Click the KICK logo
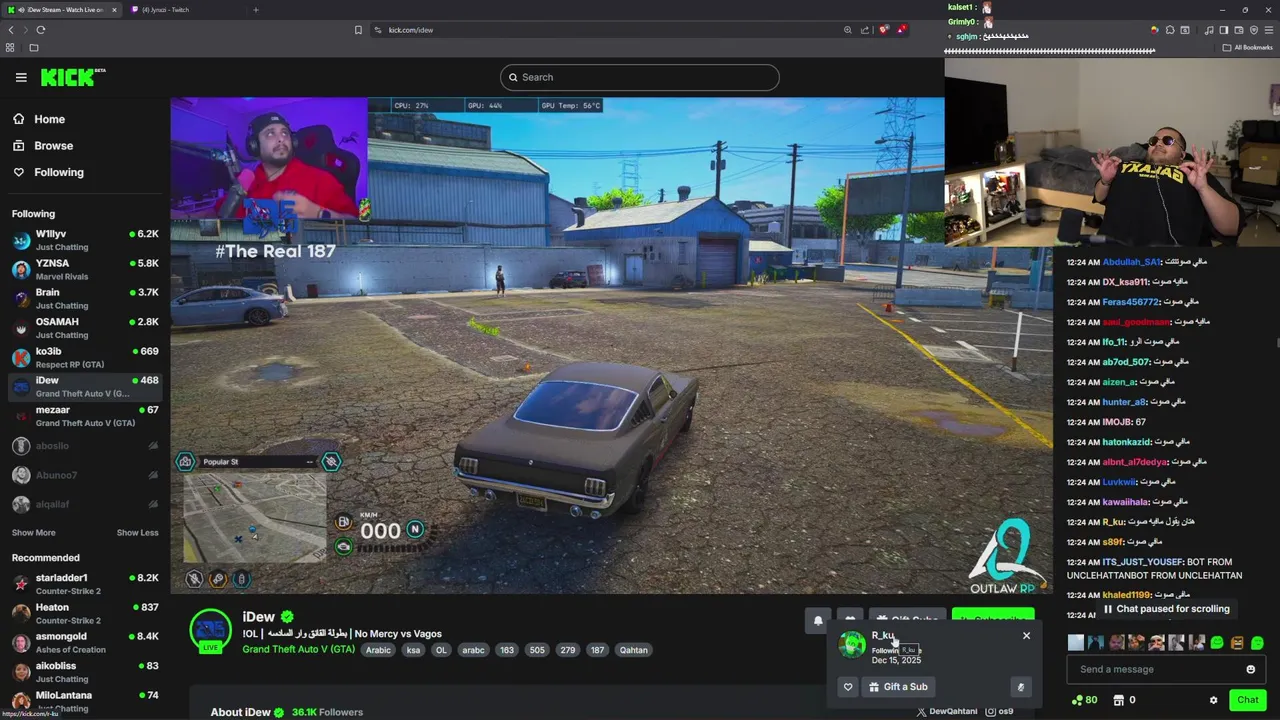1280x720 pixels. click(72, 77)
